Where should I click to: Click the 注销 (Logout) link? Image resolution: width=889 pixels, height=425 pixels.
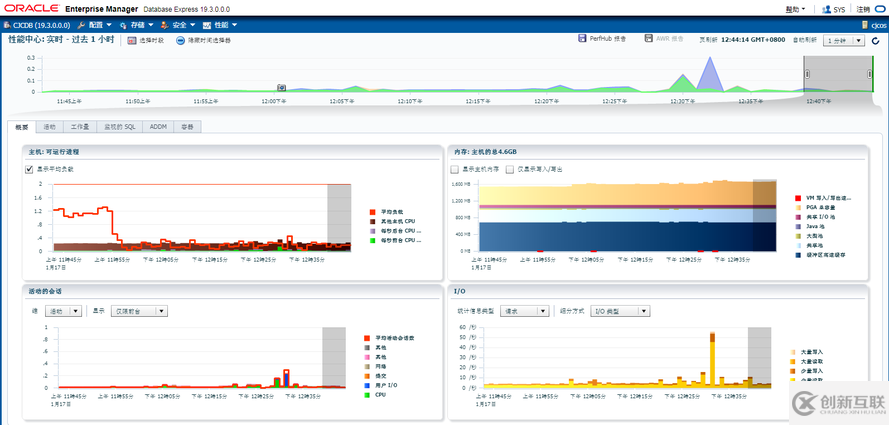point(864,9)
